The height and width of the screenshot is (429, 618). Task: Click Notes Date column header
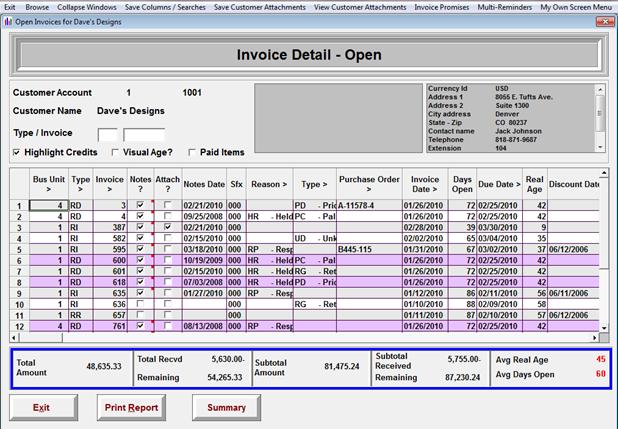[x=204, y=184]
